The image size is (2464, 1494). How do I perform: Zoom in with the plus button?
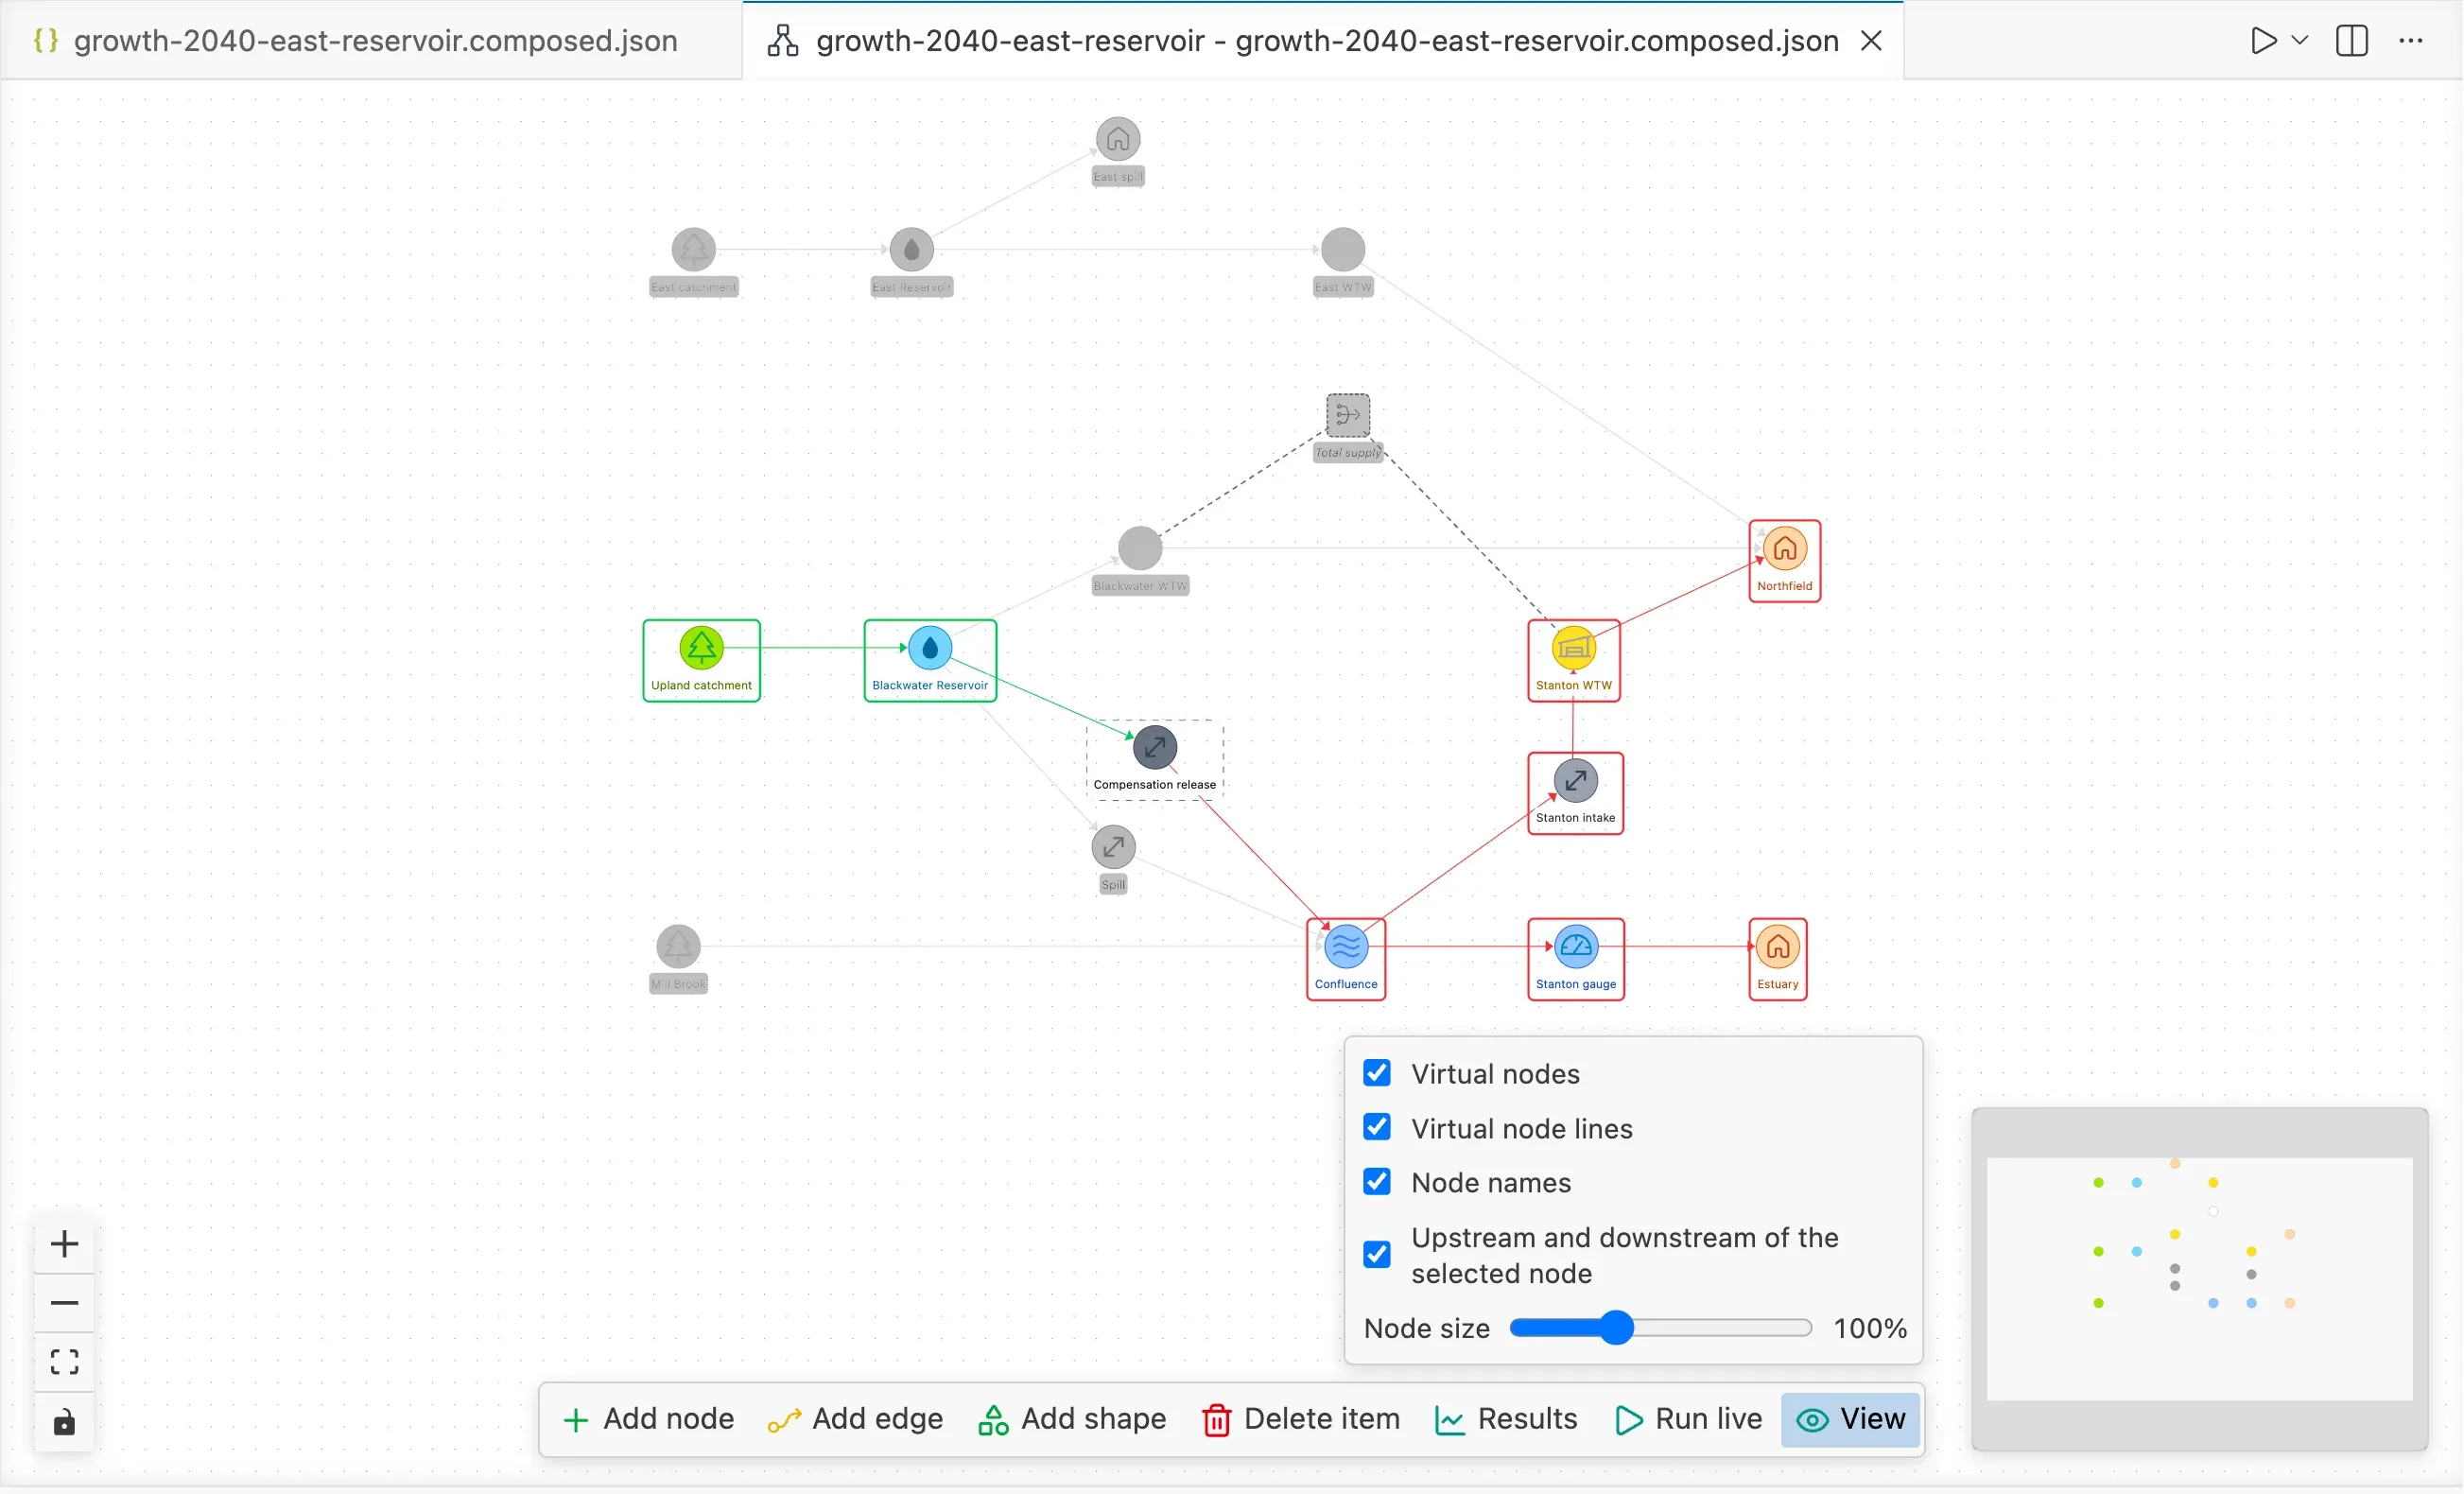pyautogui.click(x=65, y=1244)
